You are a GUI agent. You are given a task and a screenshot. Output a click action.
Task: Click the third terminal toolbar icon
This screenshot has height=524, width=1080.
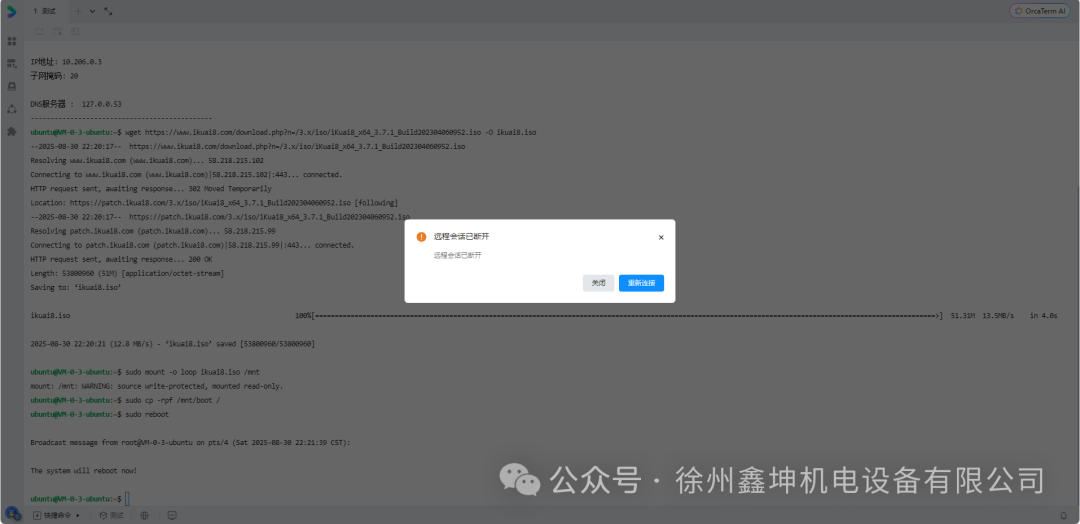click(75, 31)
